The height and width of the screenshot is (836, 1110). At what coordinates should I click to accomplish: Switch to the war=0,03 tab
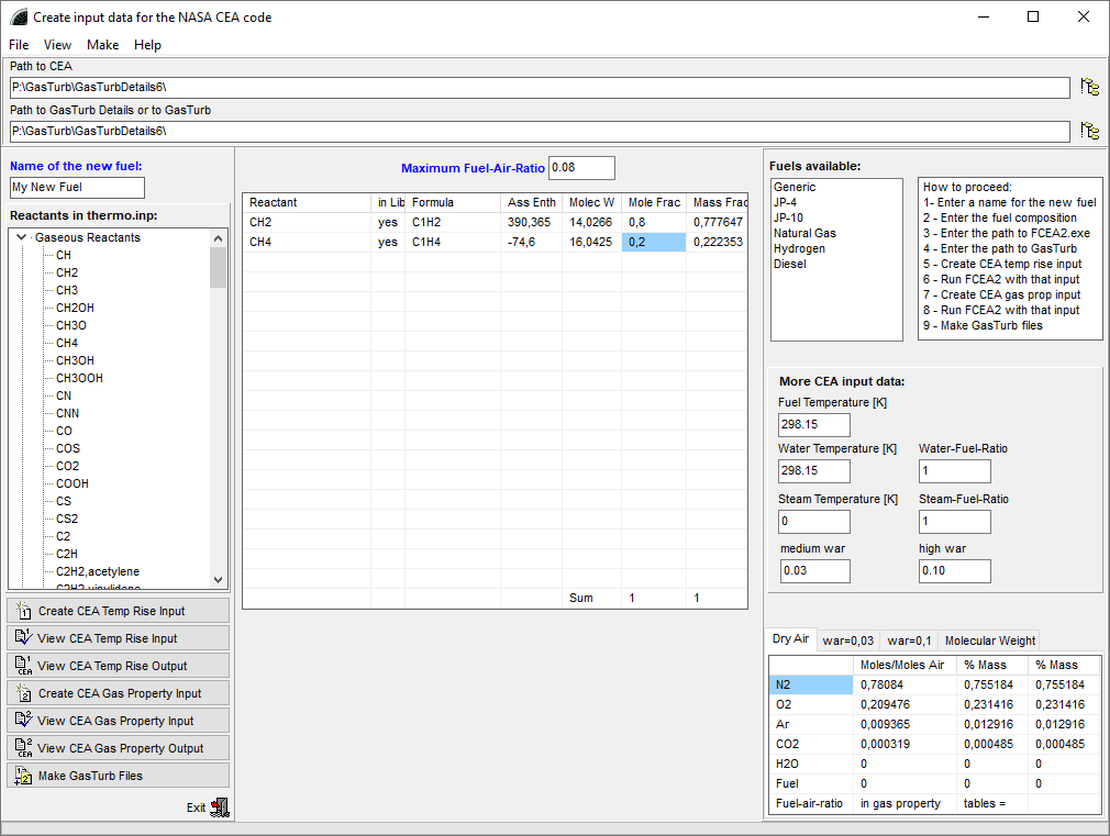[x=847, y=641]
